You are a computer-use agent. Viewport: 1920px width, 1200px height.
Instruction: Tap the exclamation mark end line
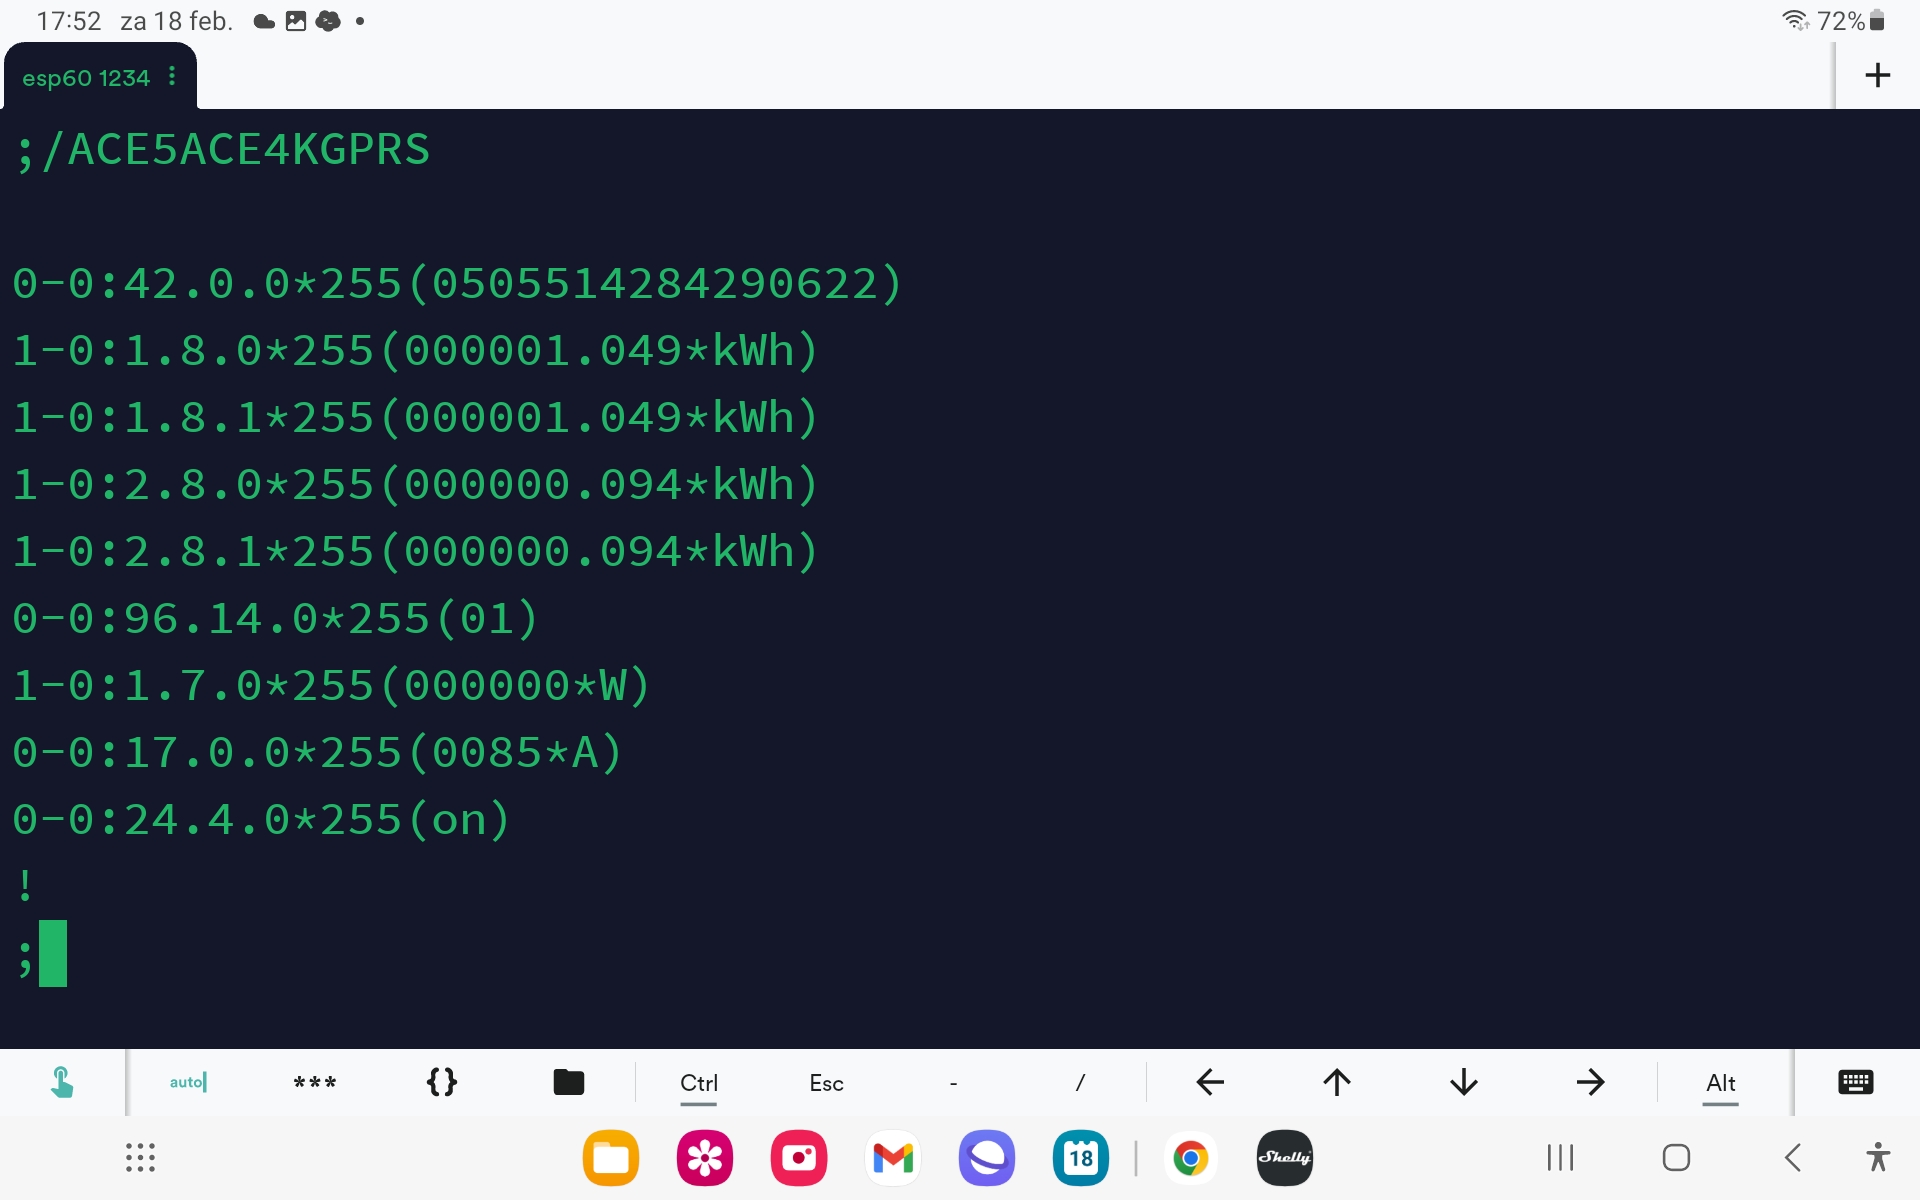[25, 886]
